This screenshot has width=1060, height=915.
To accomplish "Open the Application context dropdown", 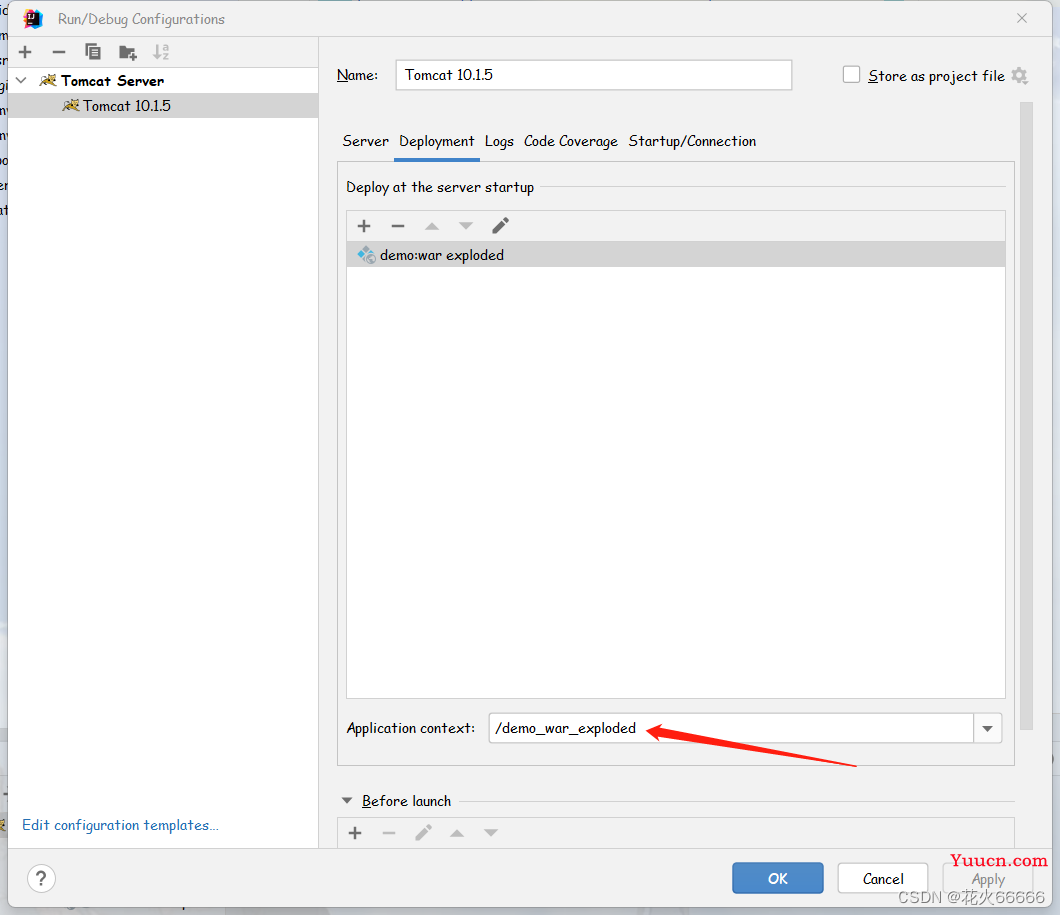I will [x=988, y=728].
